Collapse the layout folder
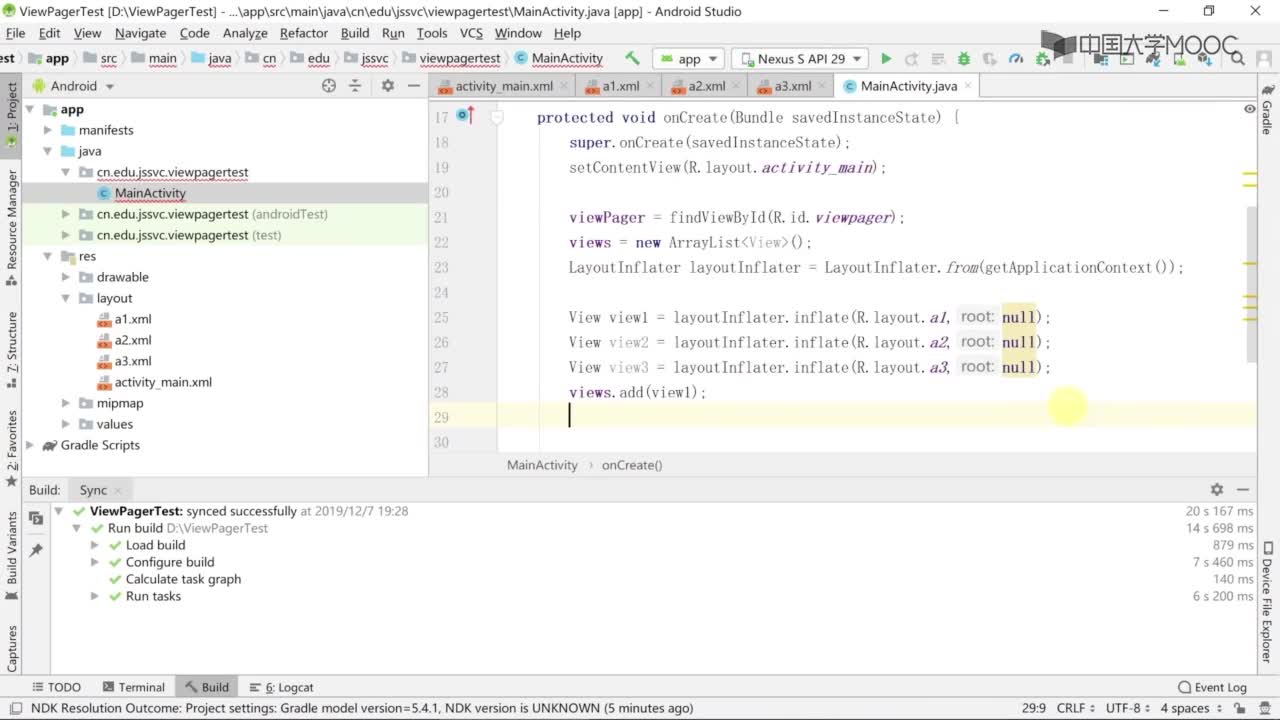This screenshot has height=720, width=1280. point(66,298)
